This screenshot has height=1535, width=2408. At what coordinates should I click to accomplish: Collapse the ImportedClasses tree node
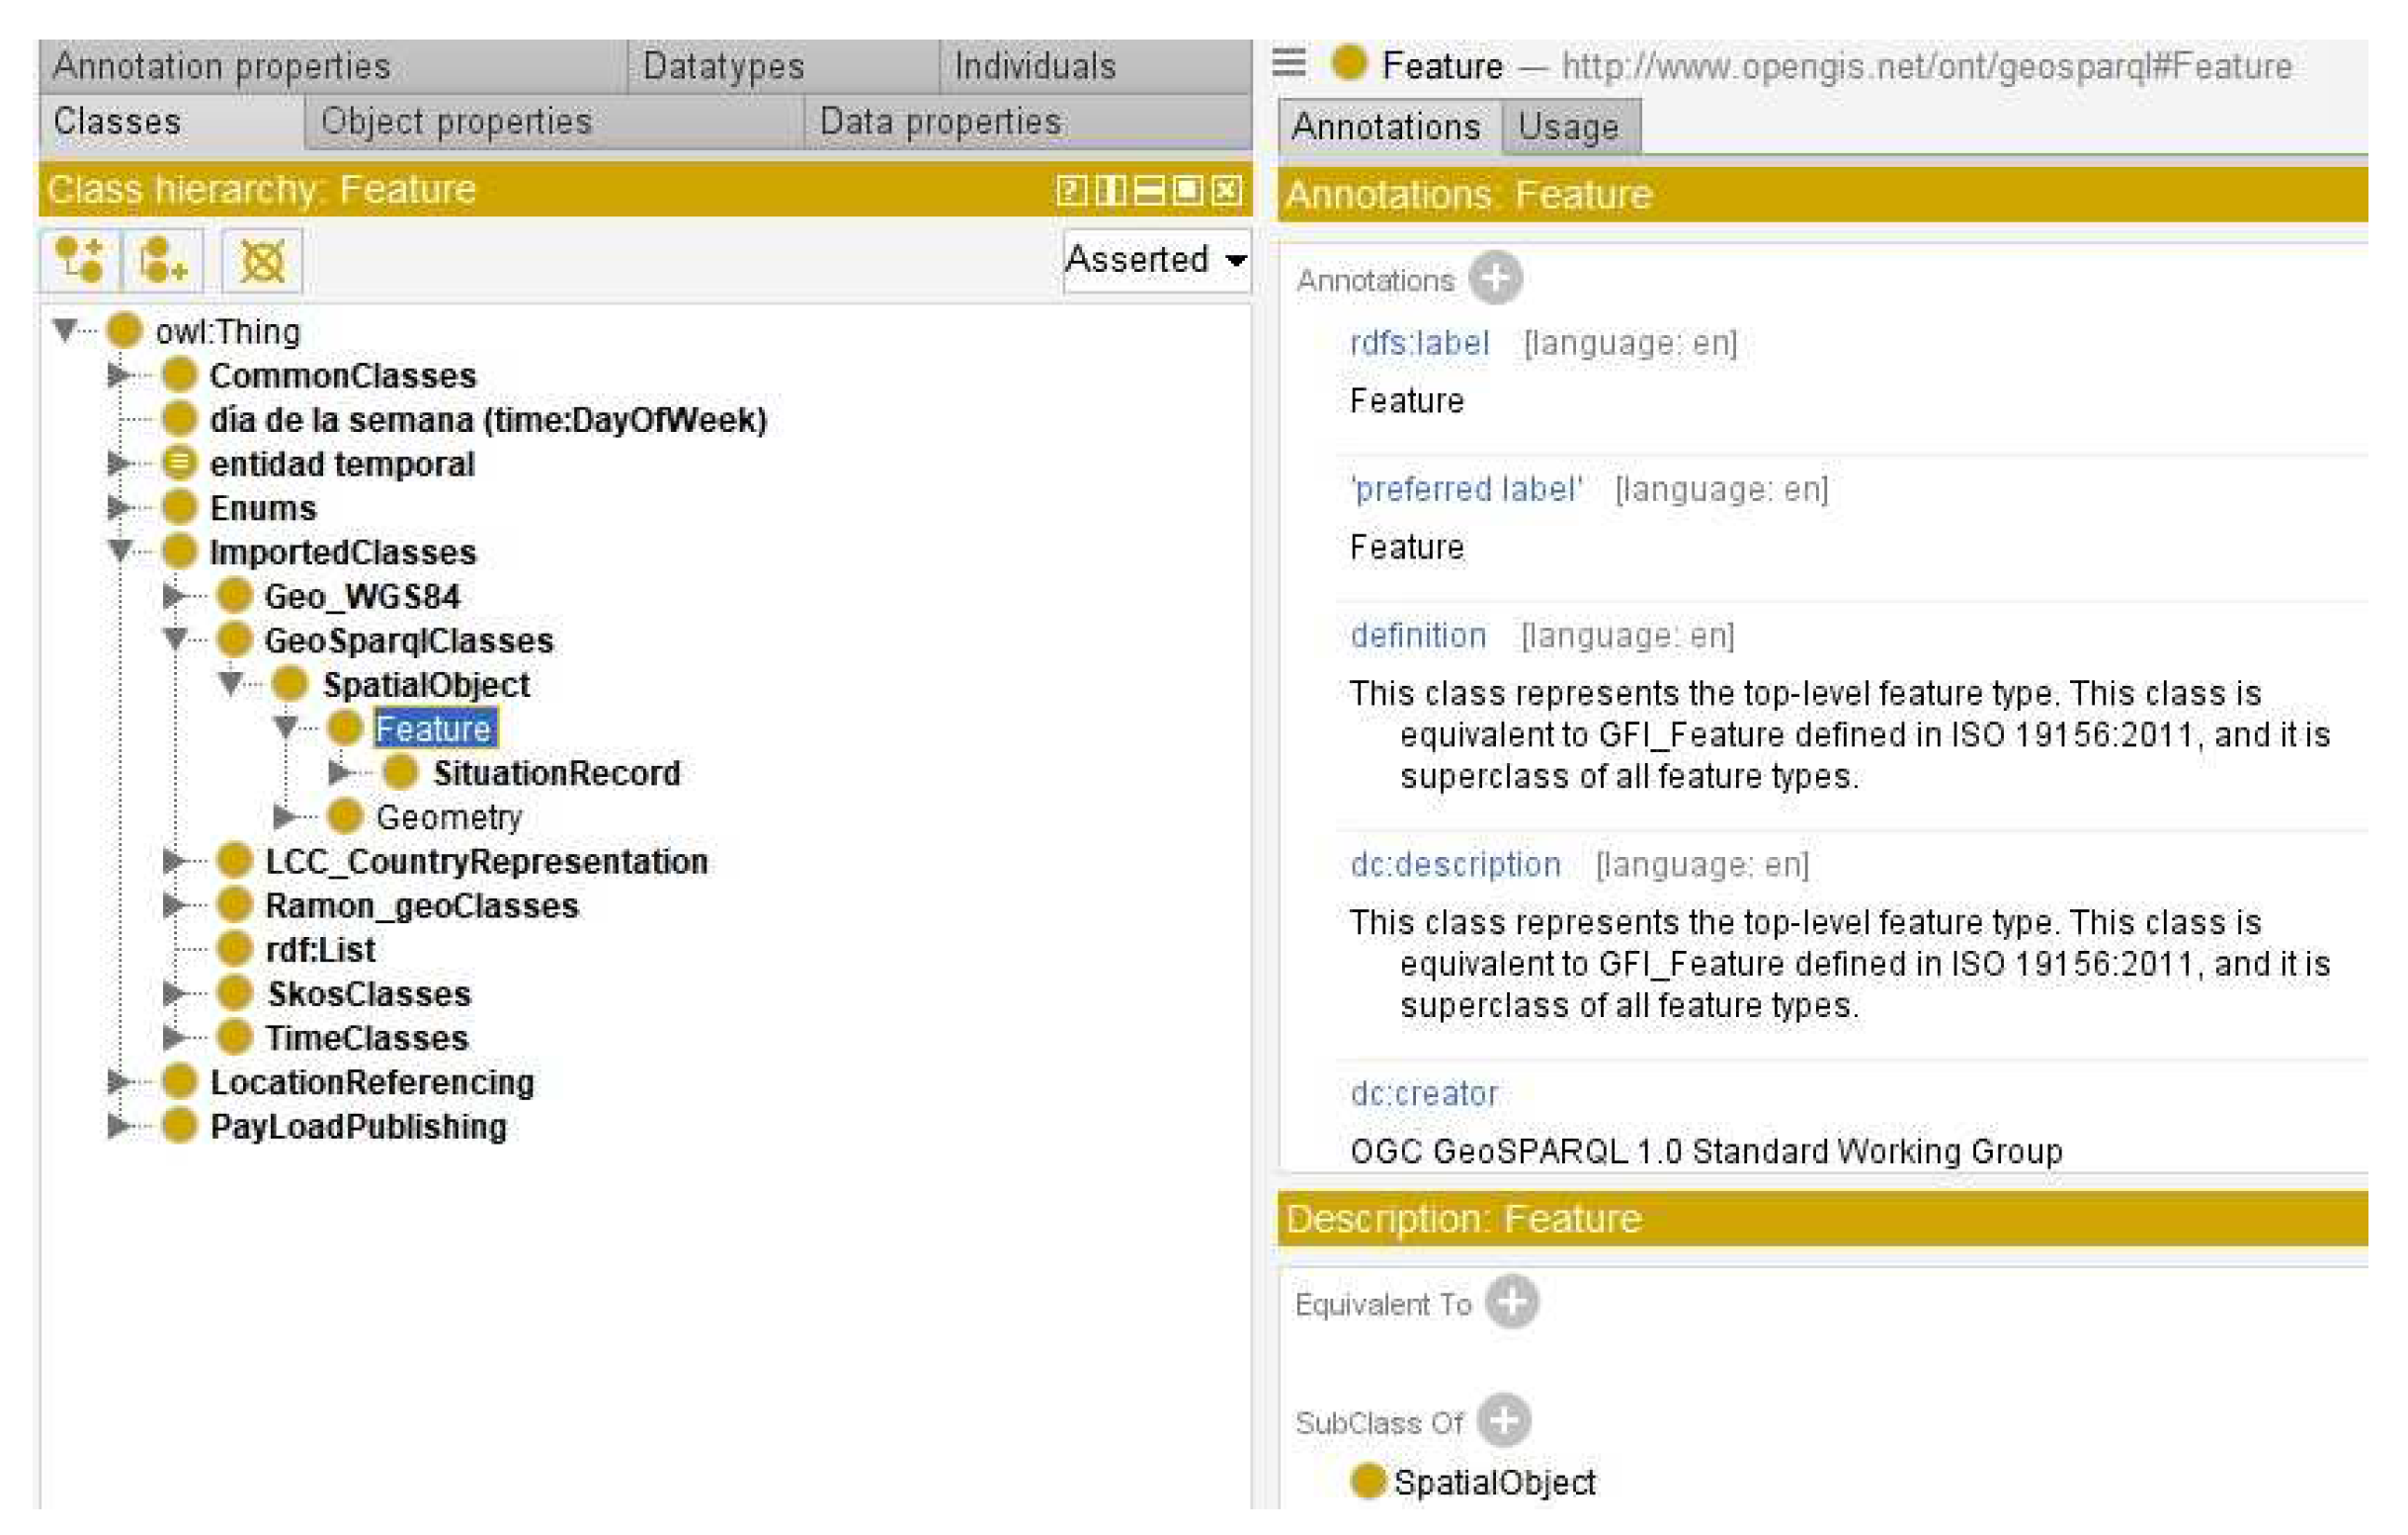coord(120,551)
